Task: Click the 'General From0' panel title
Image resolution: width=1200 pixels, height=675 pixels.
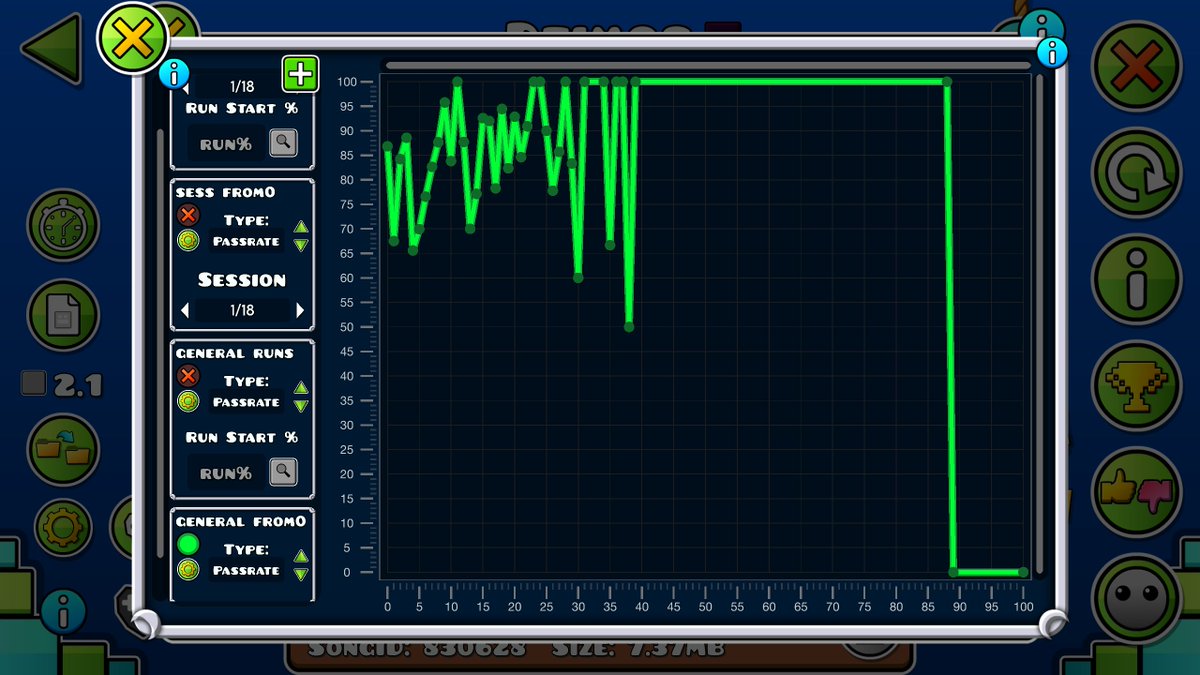Action: 241,521
